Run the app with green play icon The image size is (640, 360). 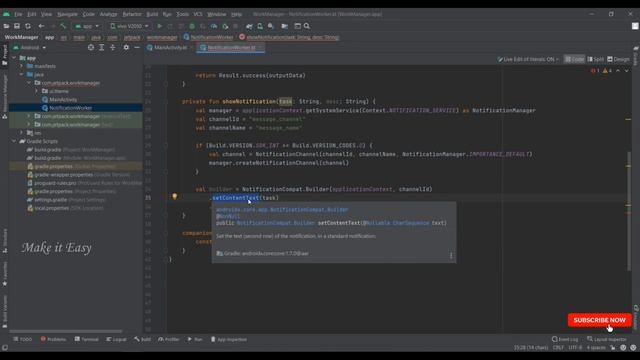coord(160,26)
